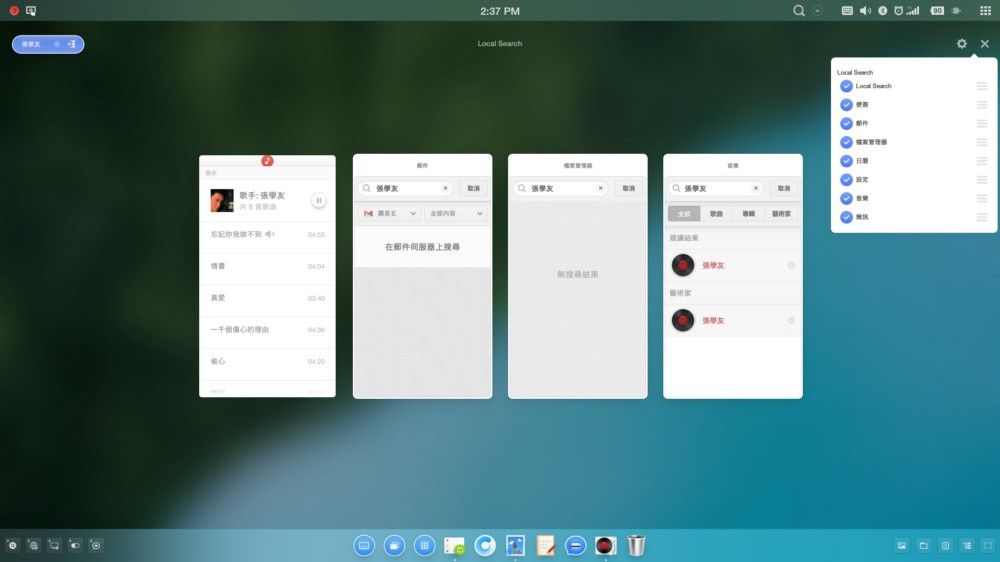Click 在郵件伺服器上搜尋 to search mail server
Image resolution: width=1000 pixels, height=562 pixels.
(422, 246)
